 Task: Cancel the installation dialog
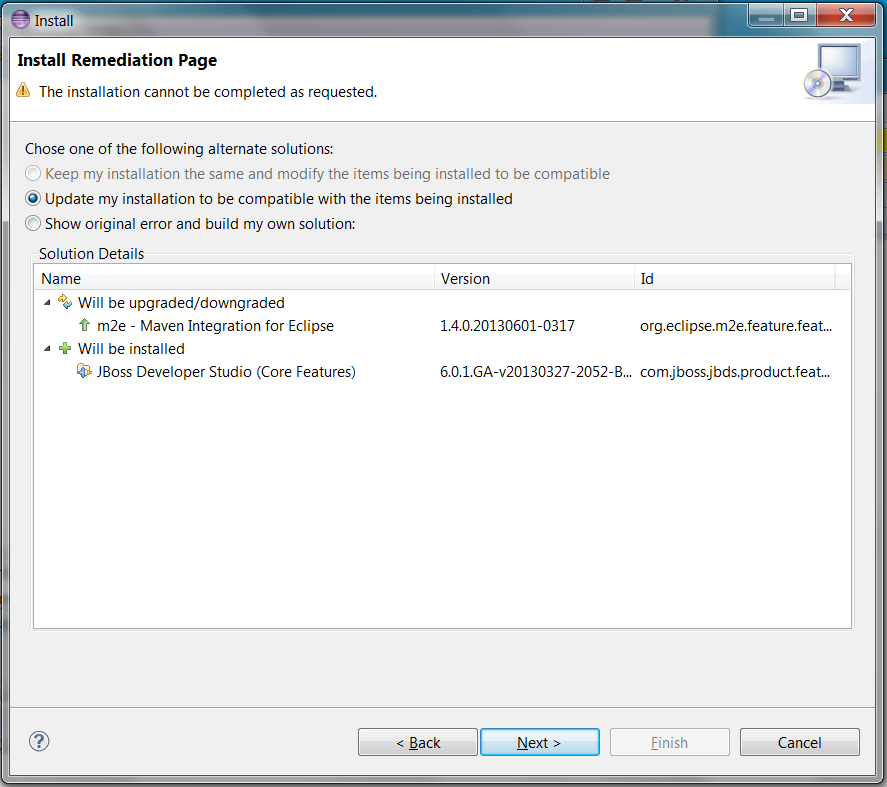pyautogui.click(x=800, y=742)
